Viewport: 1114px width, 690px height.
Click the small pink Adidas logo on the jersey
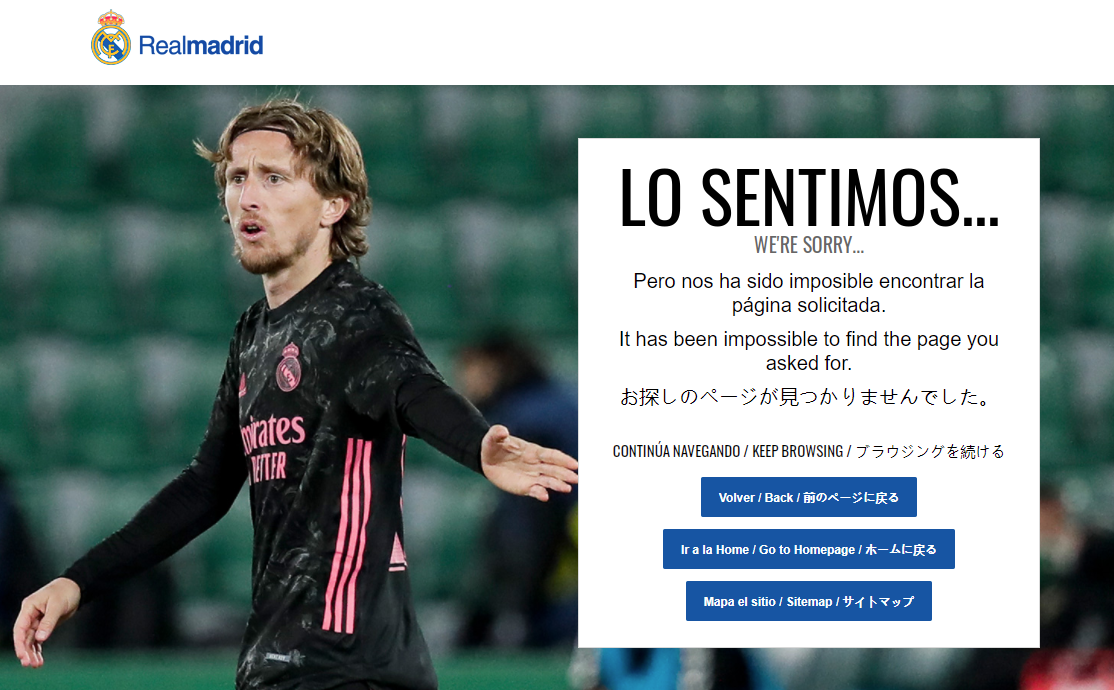click(x=242, y=385)
